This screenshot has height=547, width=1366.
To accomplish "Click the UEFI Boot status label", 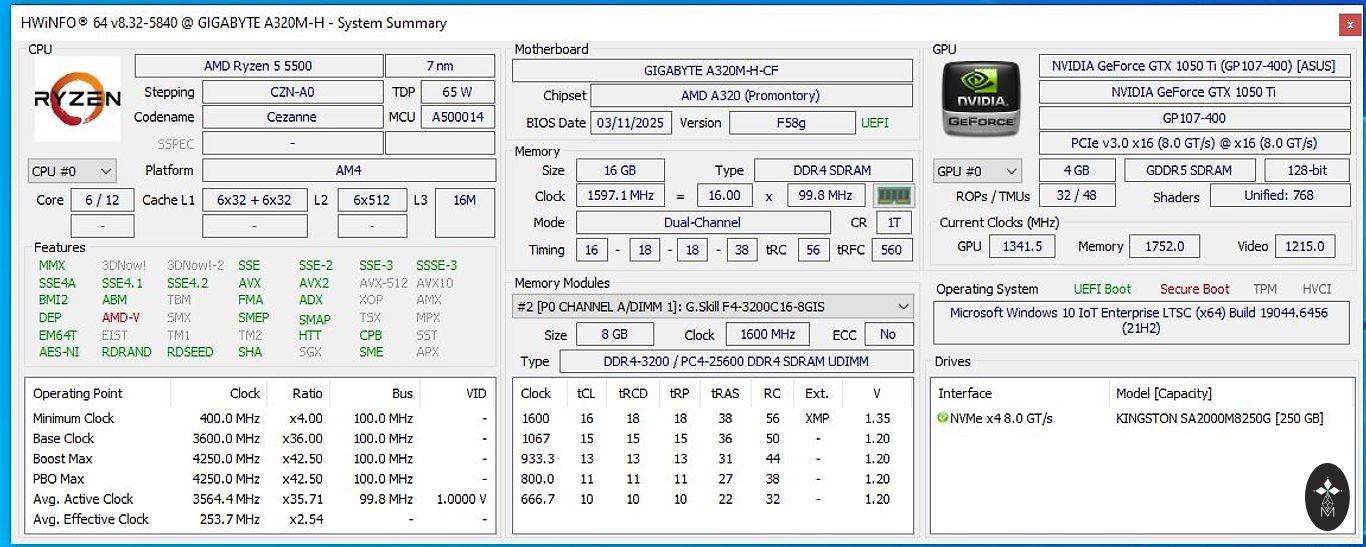I will pyautogui.click(x=1102, y=289).
